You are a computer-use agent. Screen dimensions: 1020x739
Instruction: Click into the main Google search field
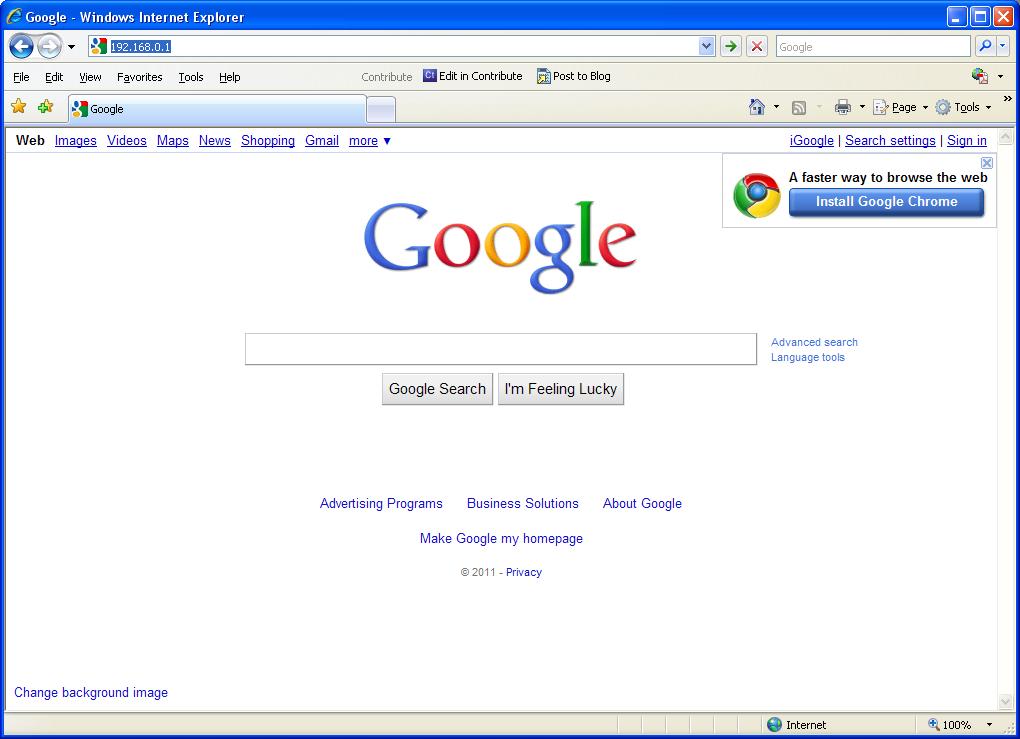coord(501,349)
